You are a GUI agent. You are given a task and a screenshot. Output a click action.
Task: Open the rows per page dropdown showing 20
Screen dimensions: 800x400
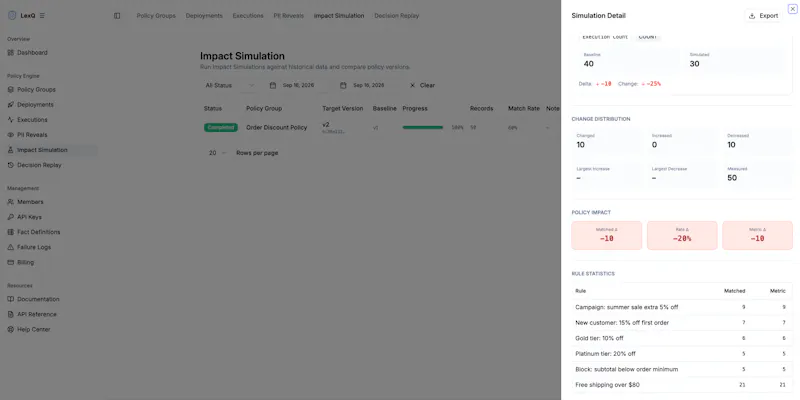tap(217, 153)
